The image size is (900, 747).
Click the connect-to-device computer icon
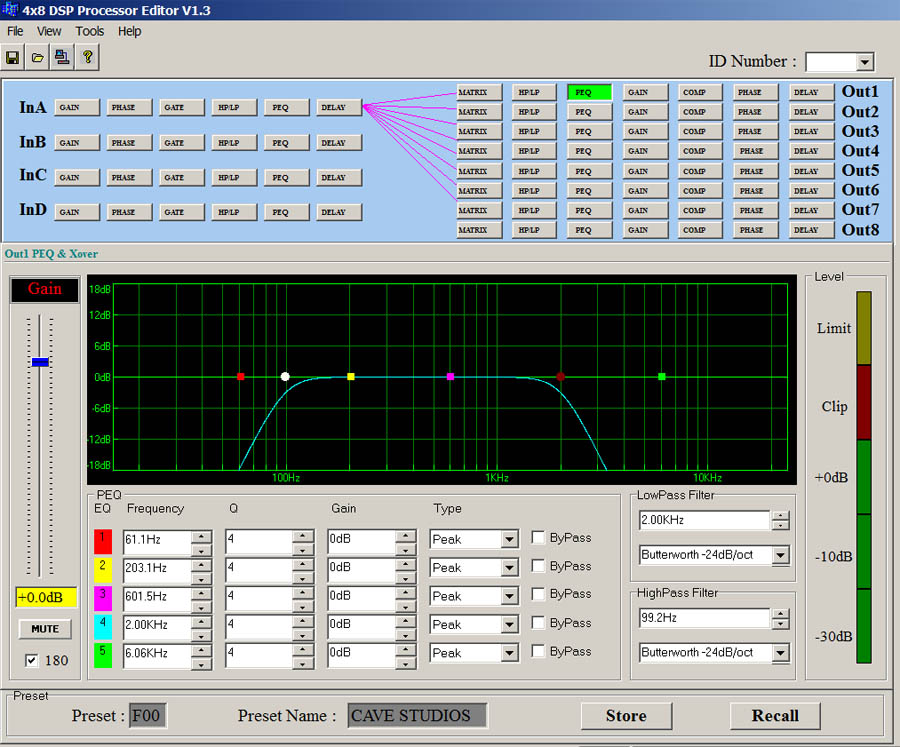coord(62,57)
